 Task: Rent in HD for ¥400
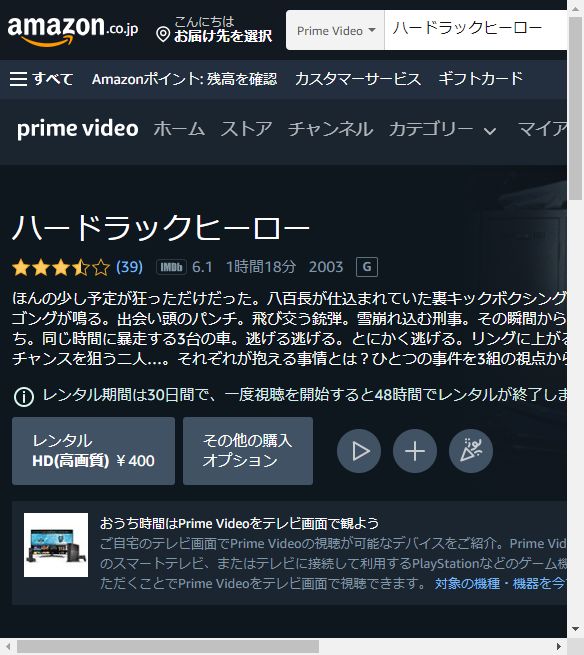[x=94, y=451]
